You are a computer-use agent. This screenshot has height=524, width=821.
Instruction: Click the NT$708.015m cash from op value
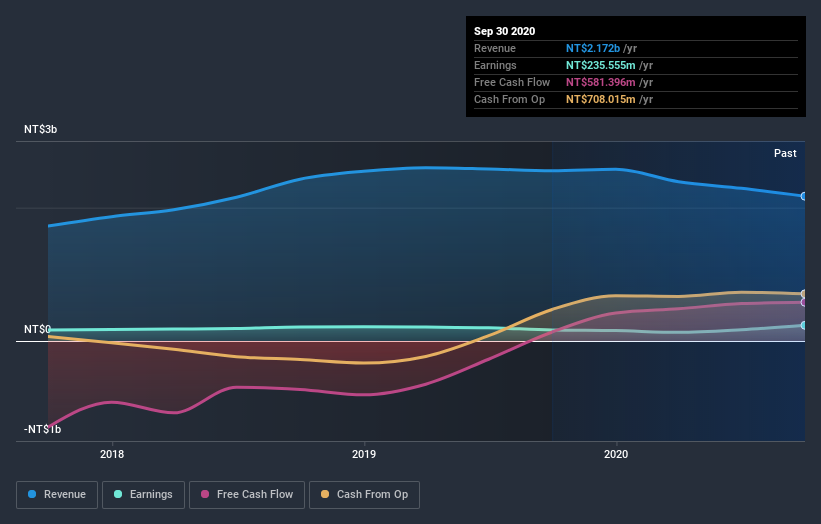(601, 99)
